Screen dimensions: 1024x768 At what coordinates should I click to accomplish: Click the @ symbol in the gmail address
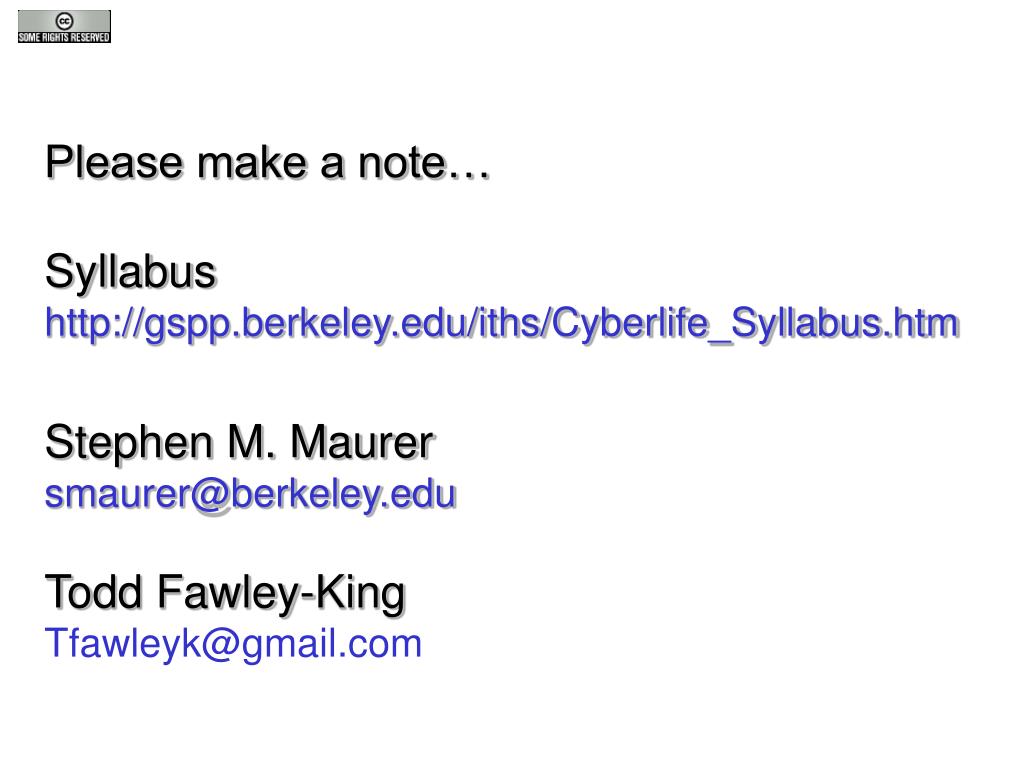[x=221, y=645]
